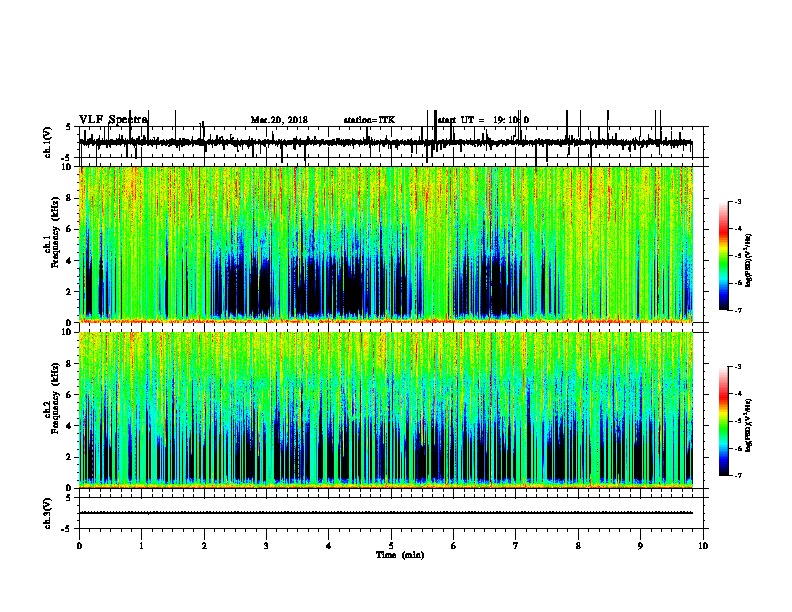Click the ch.2 frequency-axis tick "6"
This screenshot has width=792, height=612.
coord(71,395)
